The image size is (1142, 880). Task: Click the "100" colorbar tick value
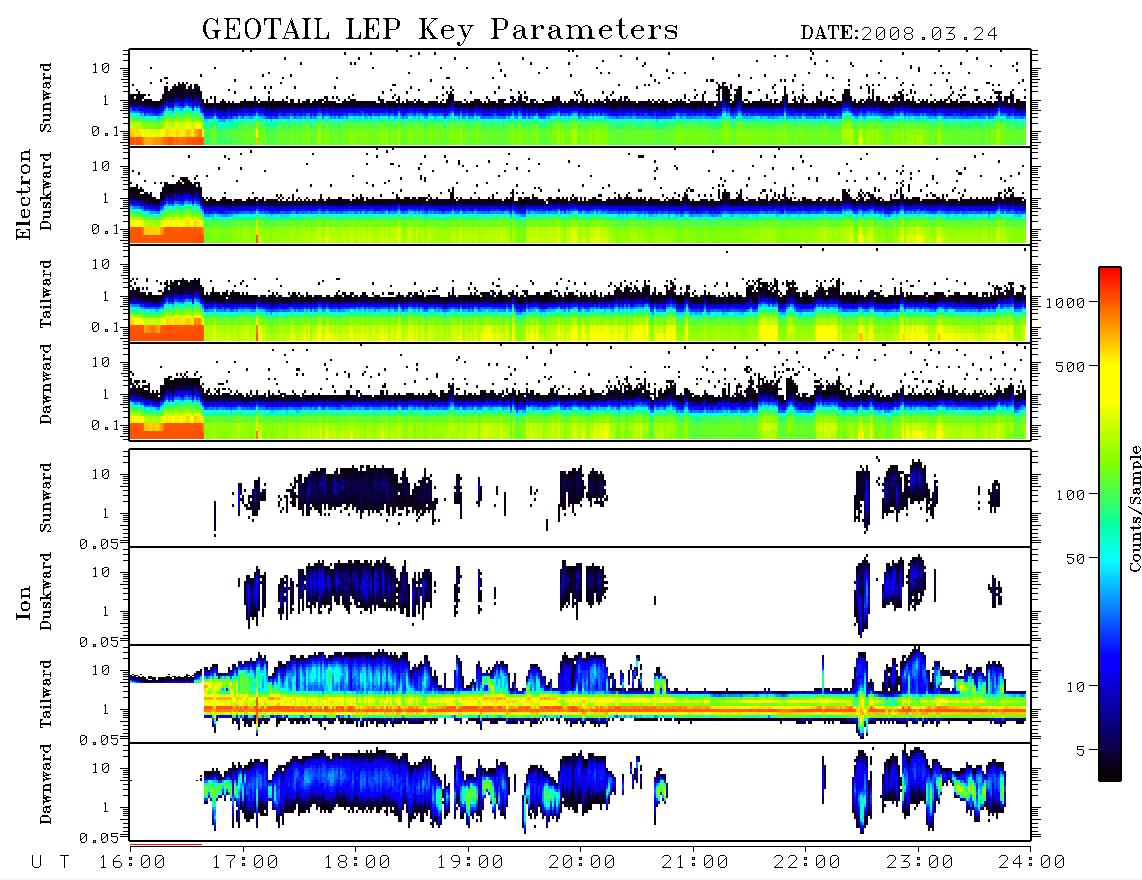coord(1070,495)
